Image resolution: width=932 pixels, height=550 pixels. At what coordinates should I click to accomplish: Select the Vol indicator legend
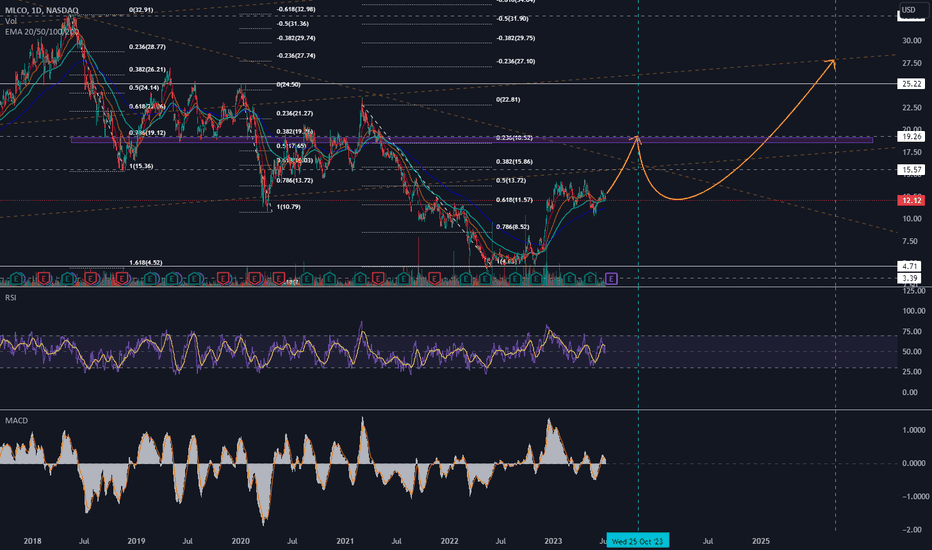tap(11, 21)
